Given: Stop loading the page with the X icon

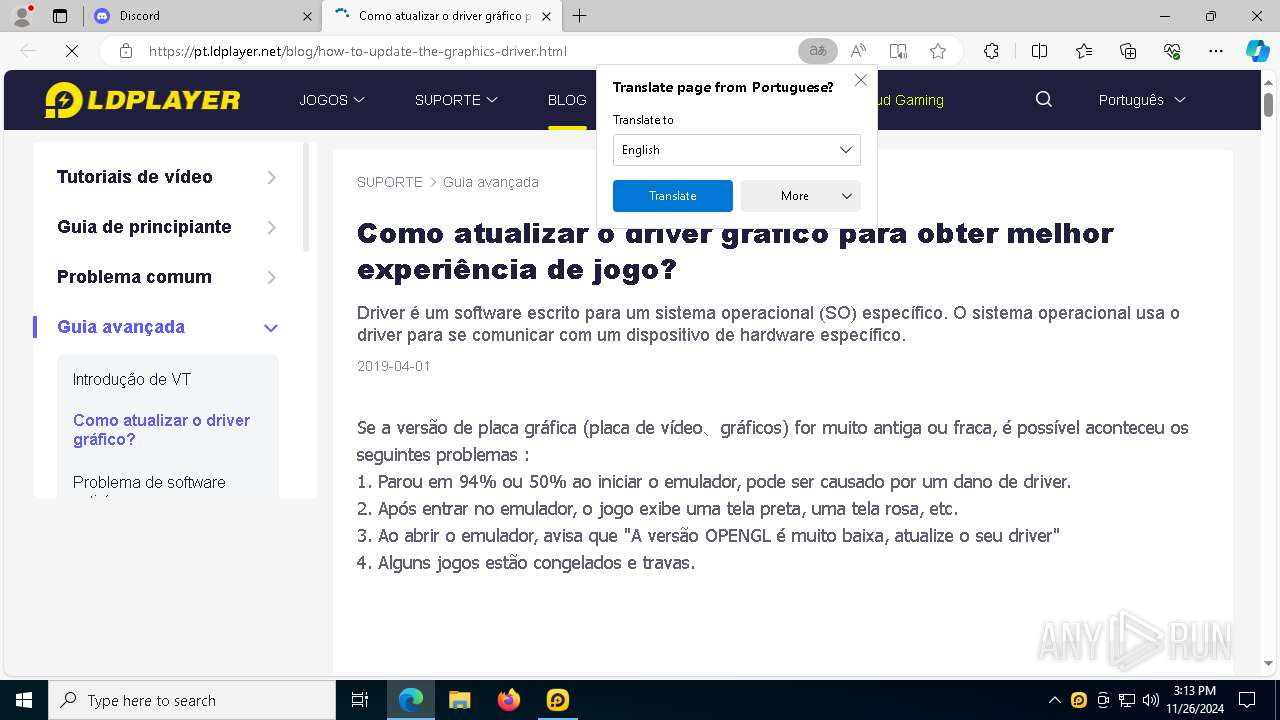Looking at the screenshot, I should [x=72, y=51].
